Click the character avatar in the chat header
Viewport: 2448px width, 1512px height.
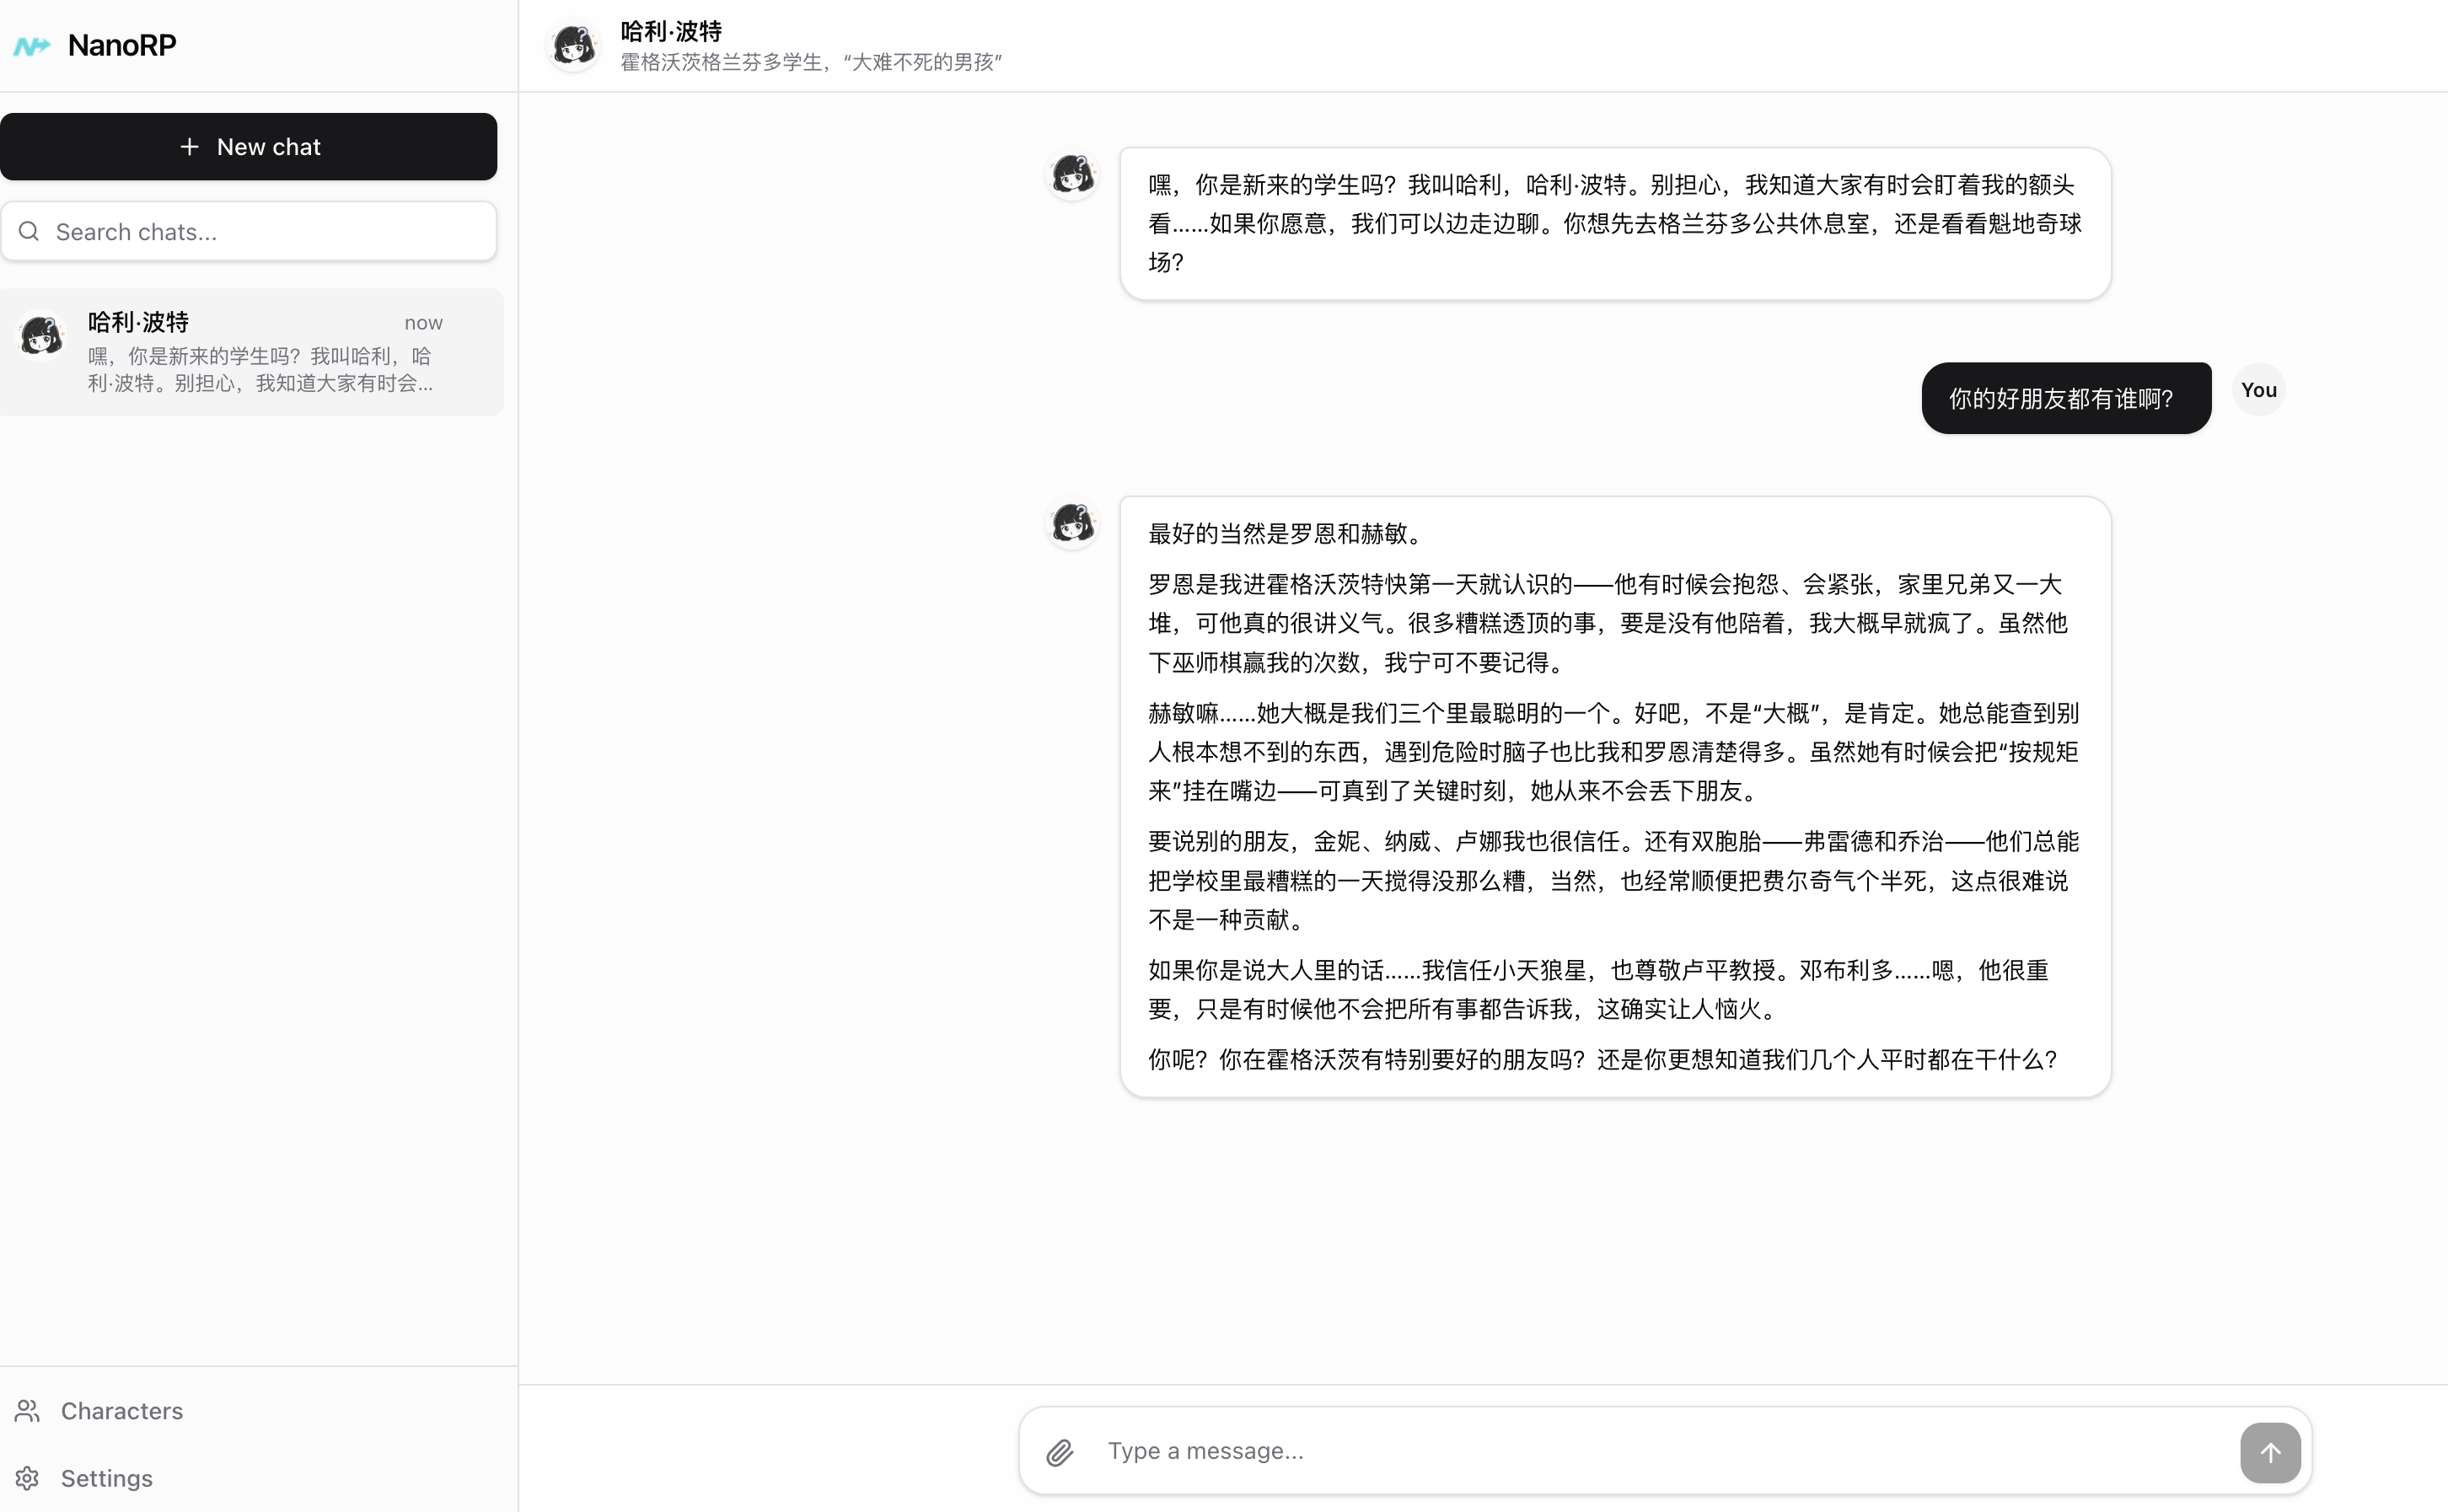click(x=574, y=46)
